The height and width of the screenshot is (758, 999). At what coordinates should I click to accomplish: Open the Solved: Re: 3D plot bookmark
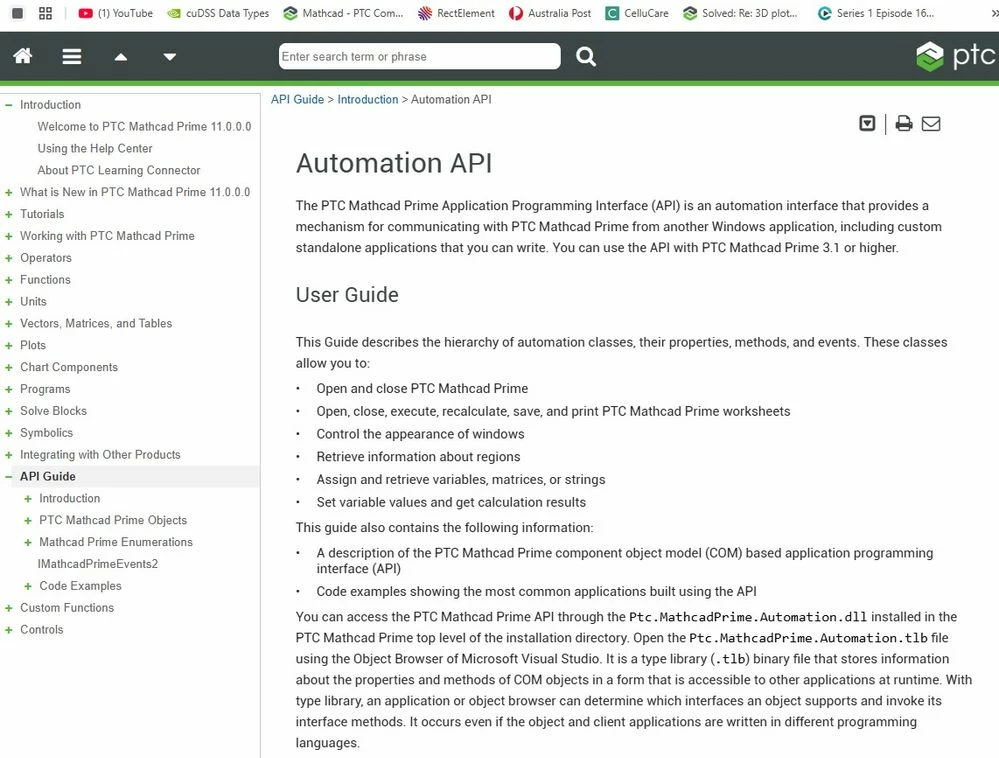click(740, 13)
